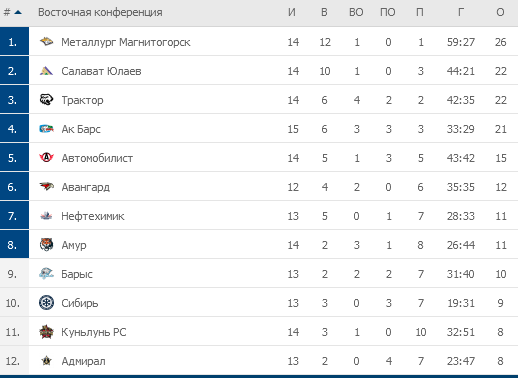Sort by the ВО overtime wins header

(356, 12)
